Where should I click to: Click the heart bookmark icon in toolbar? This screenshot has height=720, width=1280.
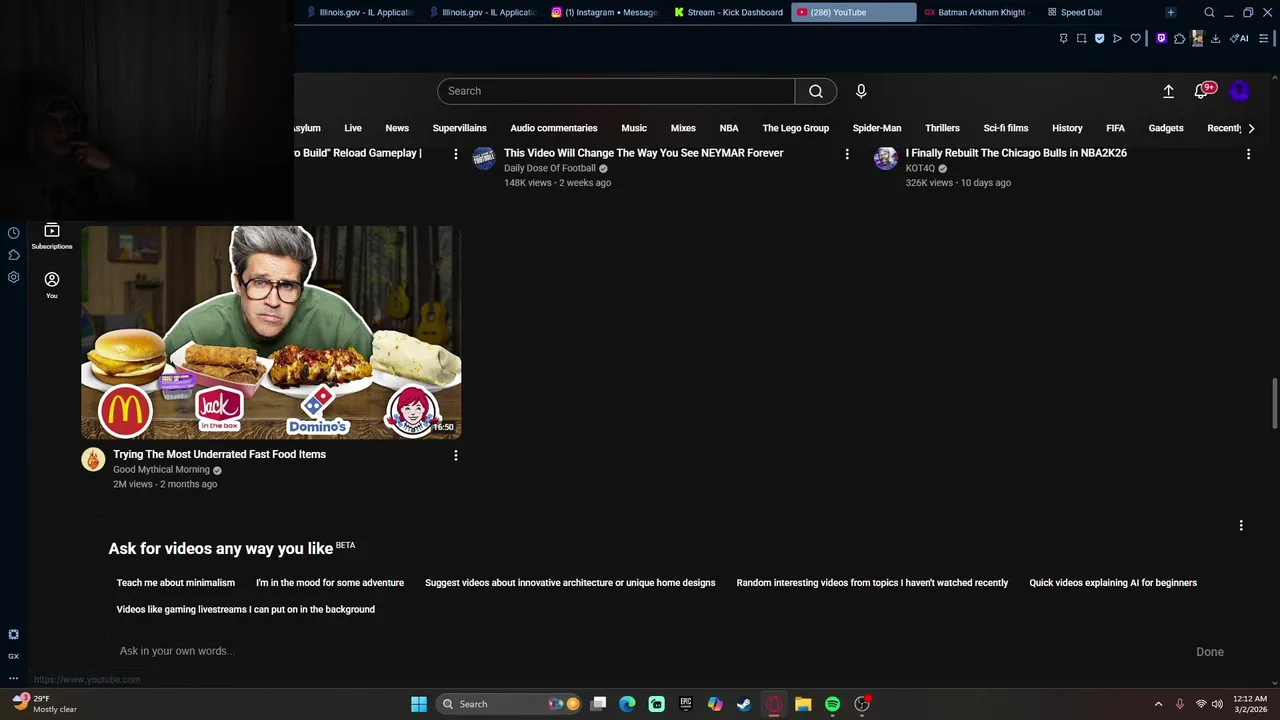(x=1135, y=39)
